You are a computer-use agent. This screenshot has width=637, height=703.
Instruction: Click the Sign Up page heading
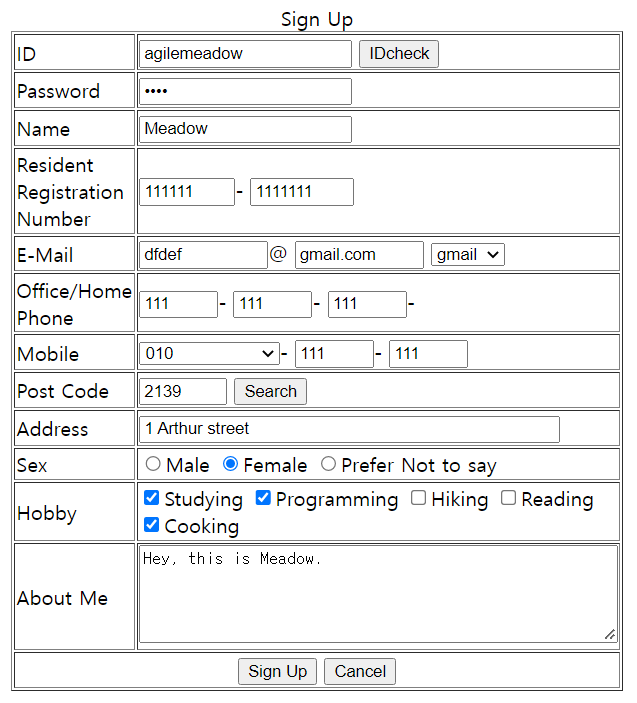click(x=317, y=20)
